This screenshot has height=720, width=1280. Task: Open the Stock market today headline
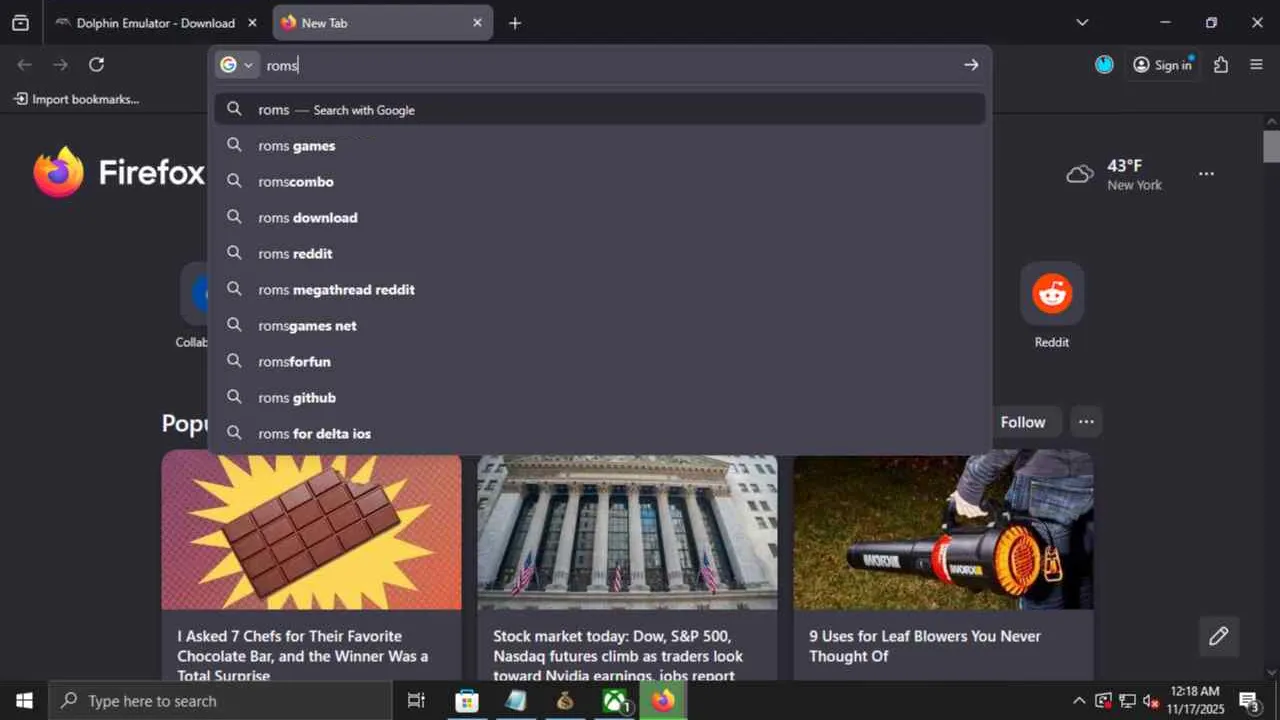(x=619, y=655)
